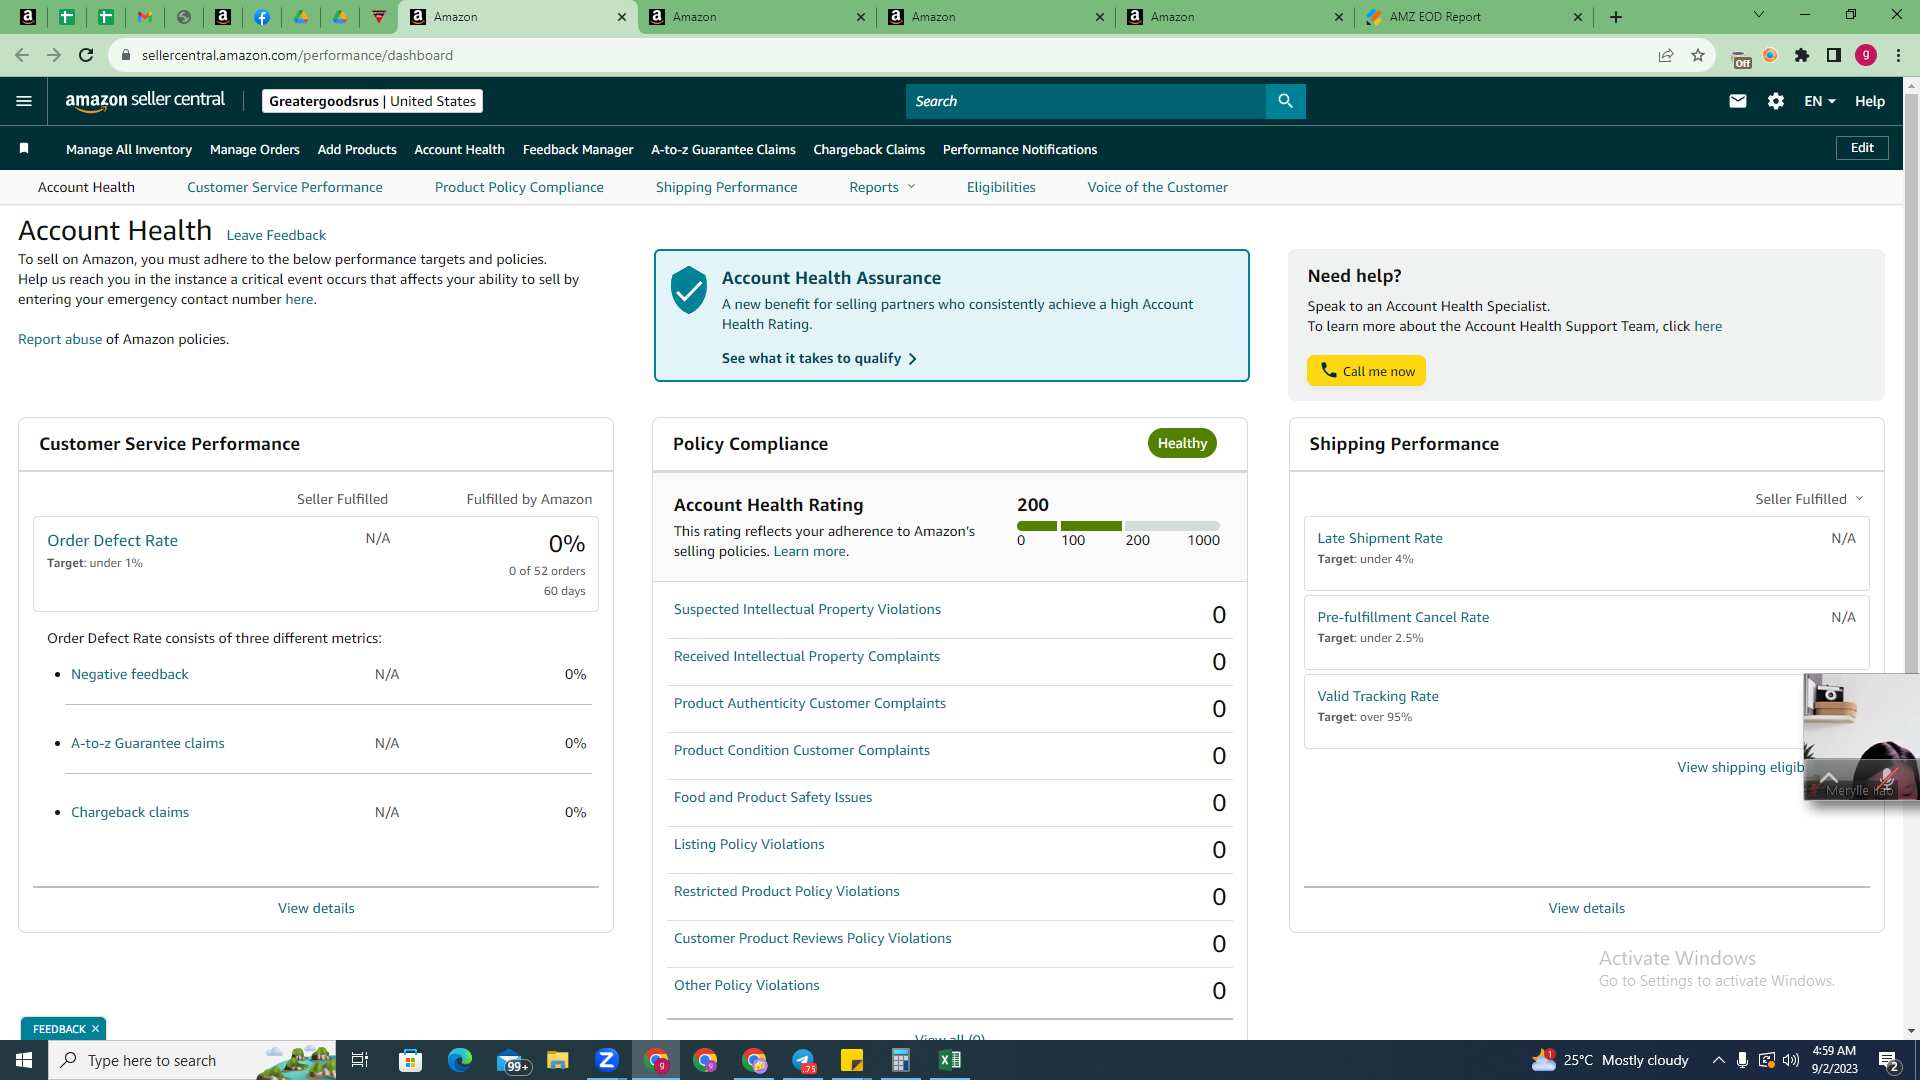
Task: Open Microsoft Edge from the taskbar
Action: (460, 1060)
